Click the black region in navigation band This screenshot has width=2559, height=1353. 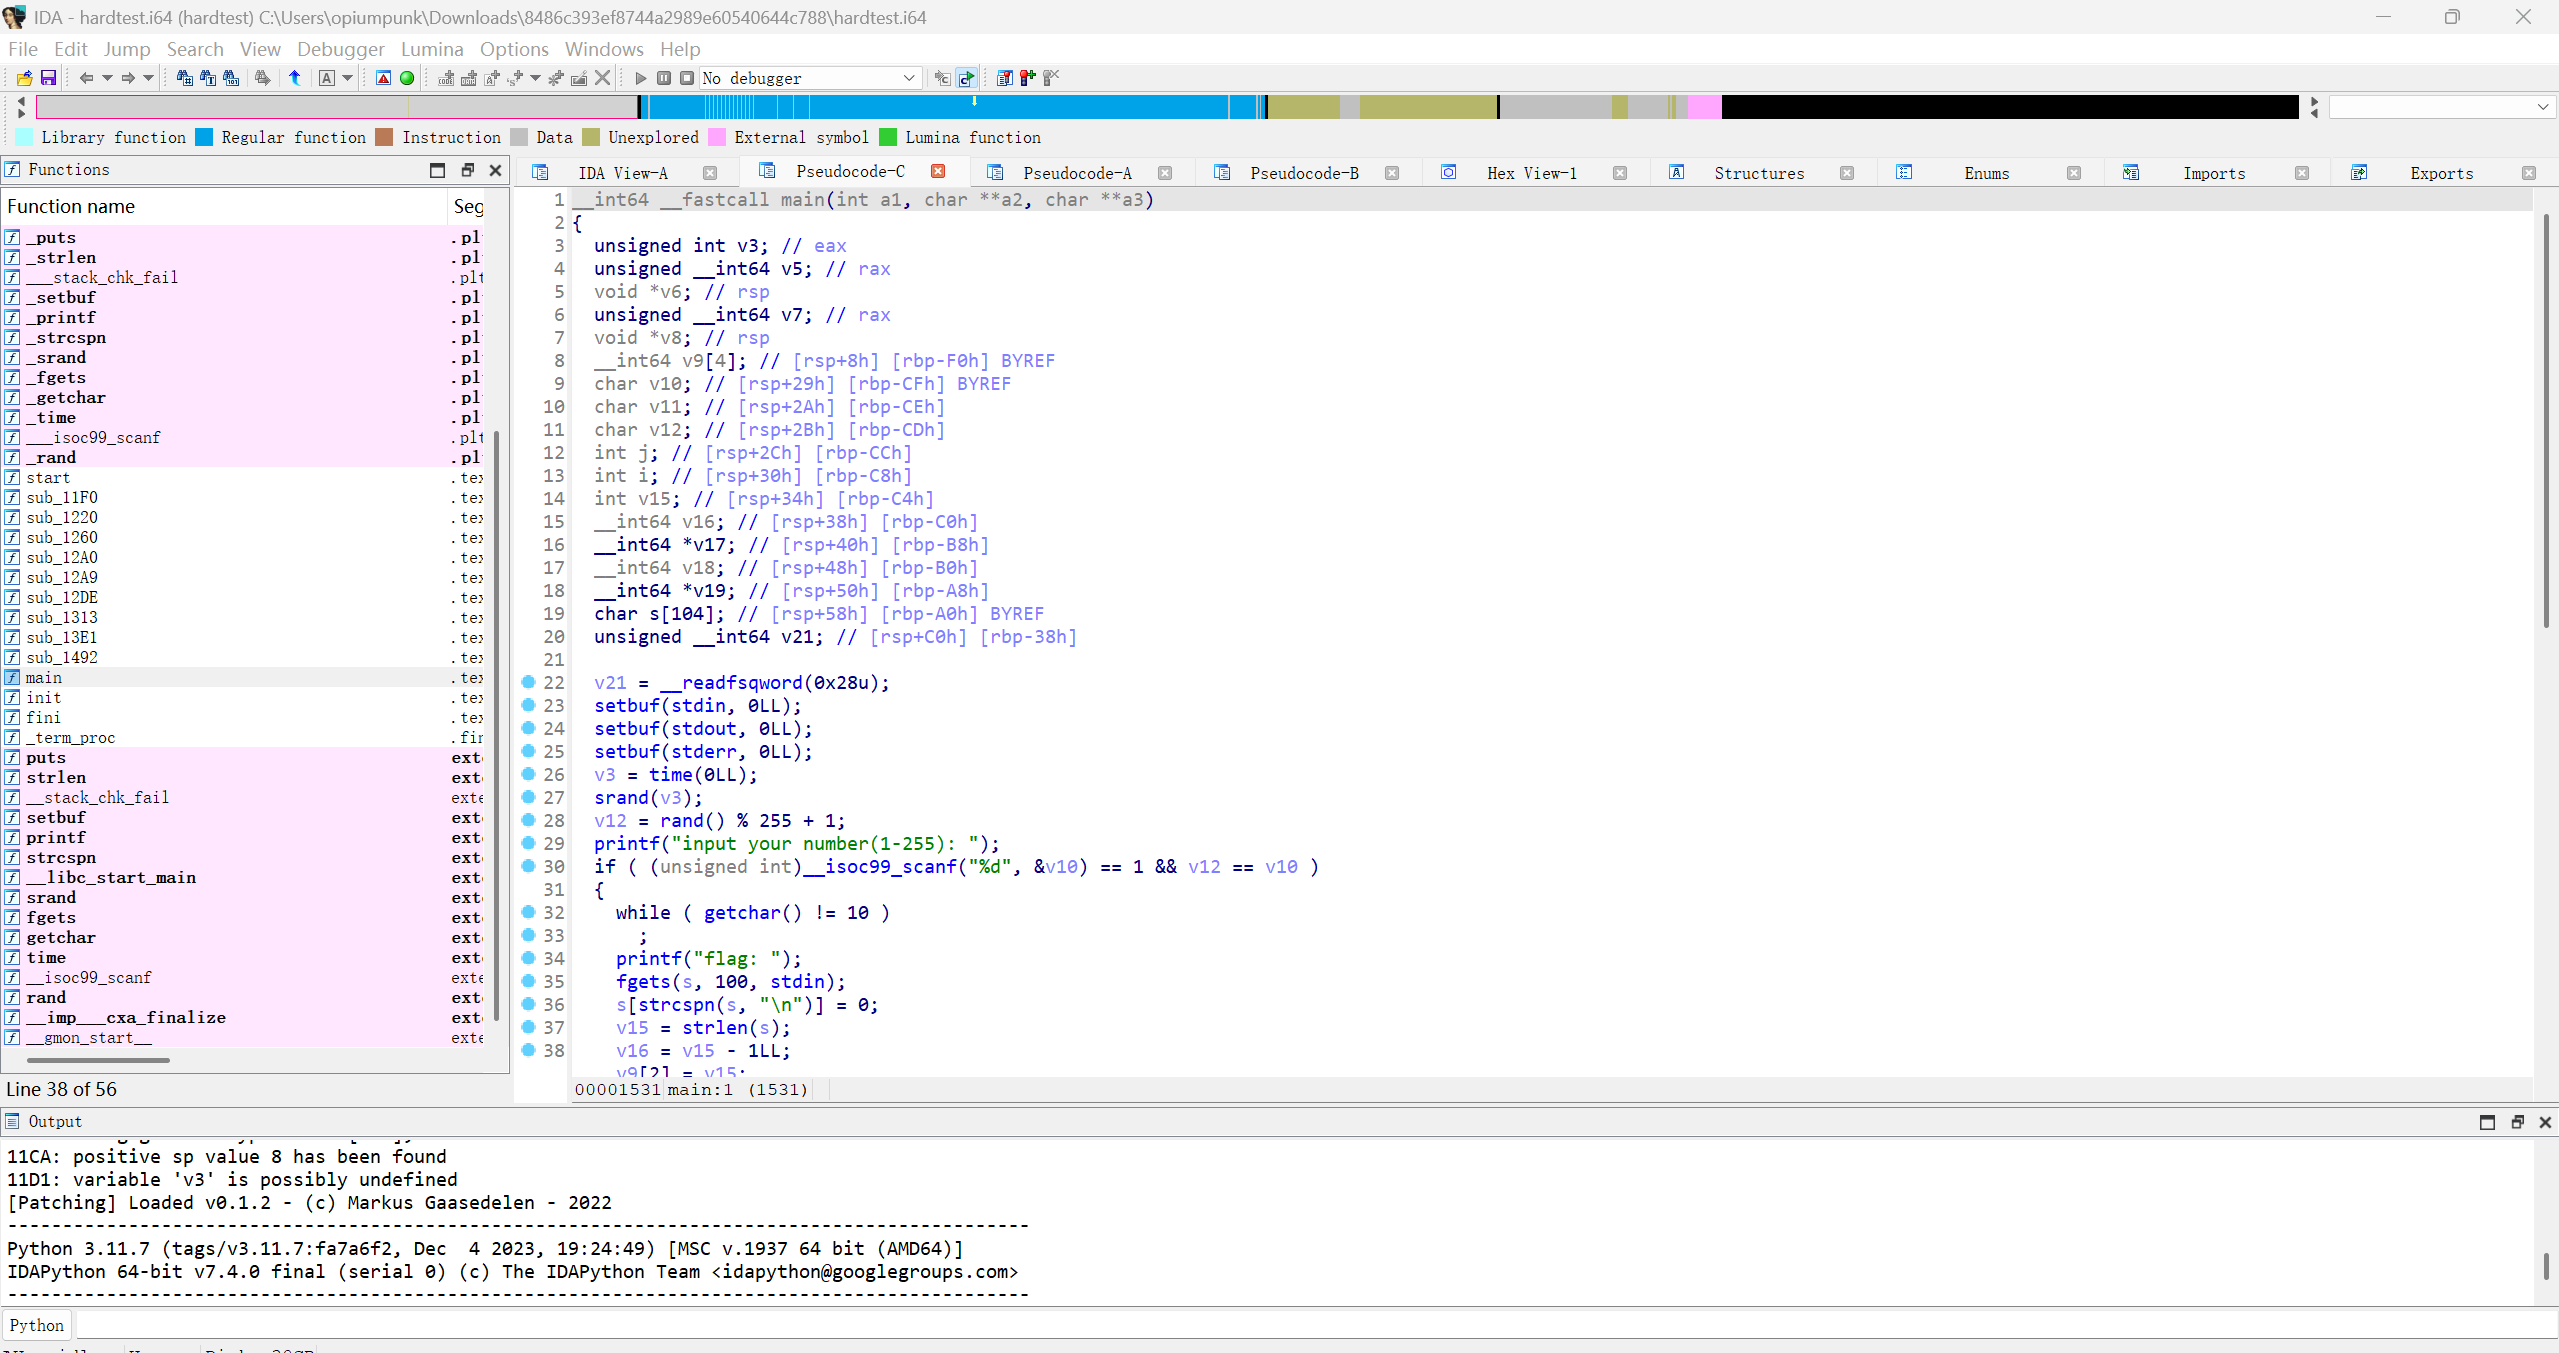click(x=2010, y=107)
